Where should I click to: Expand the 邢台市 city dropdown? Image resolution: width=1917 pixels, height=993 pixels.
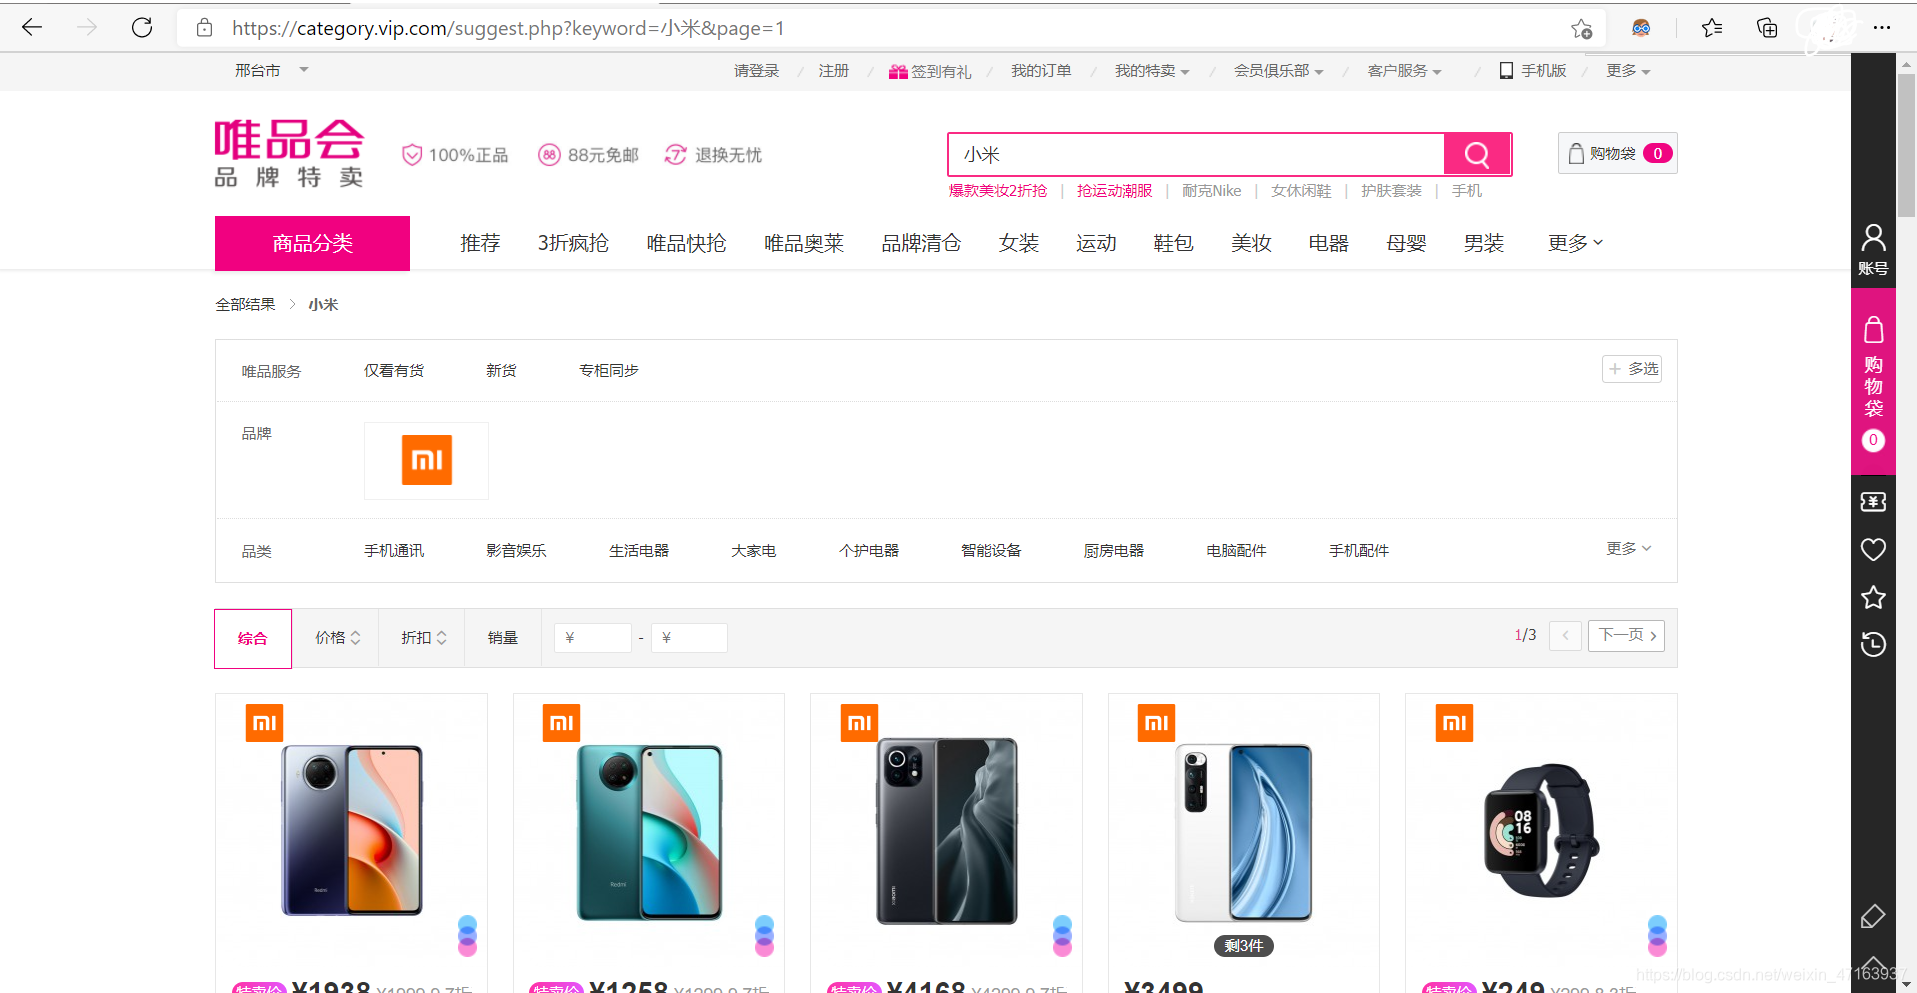click(x=272, y=71)
